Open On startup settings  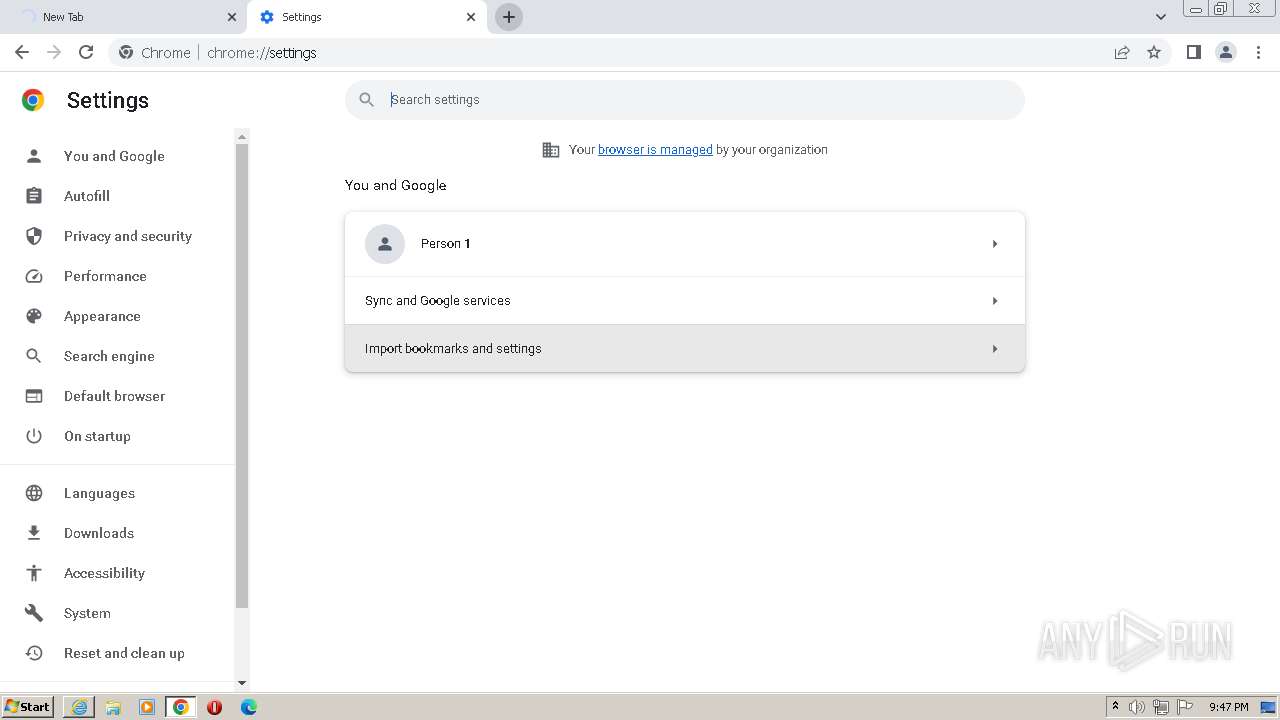click(x=97, y=436)
